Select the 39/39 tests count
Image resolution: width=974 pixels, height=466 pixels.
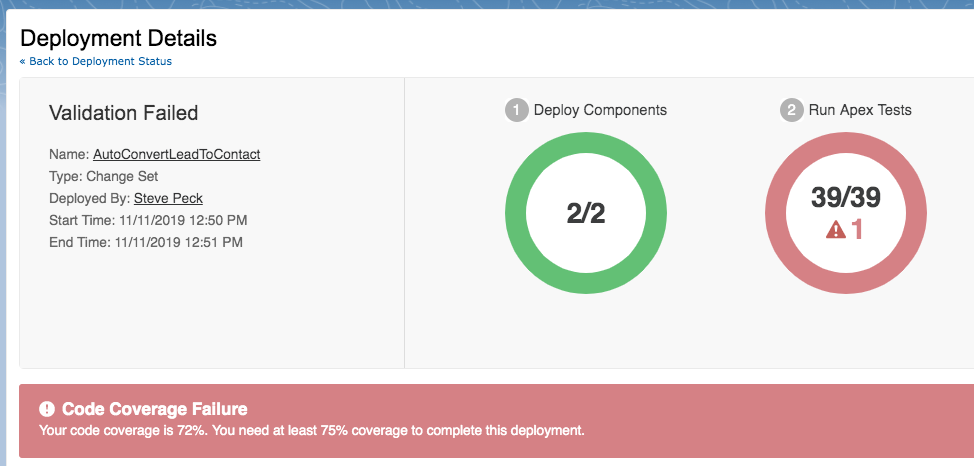tap(845, 198)
